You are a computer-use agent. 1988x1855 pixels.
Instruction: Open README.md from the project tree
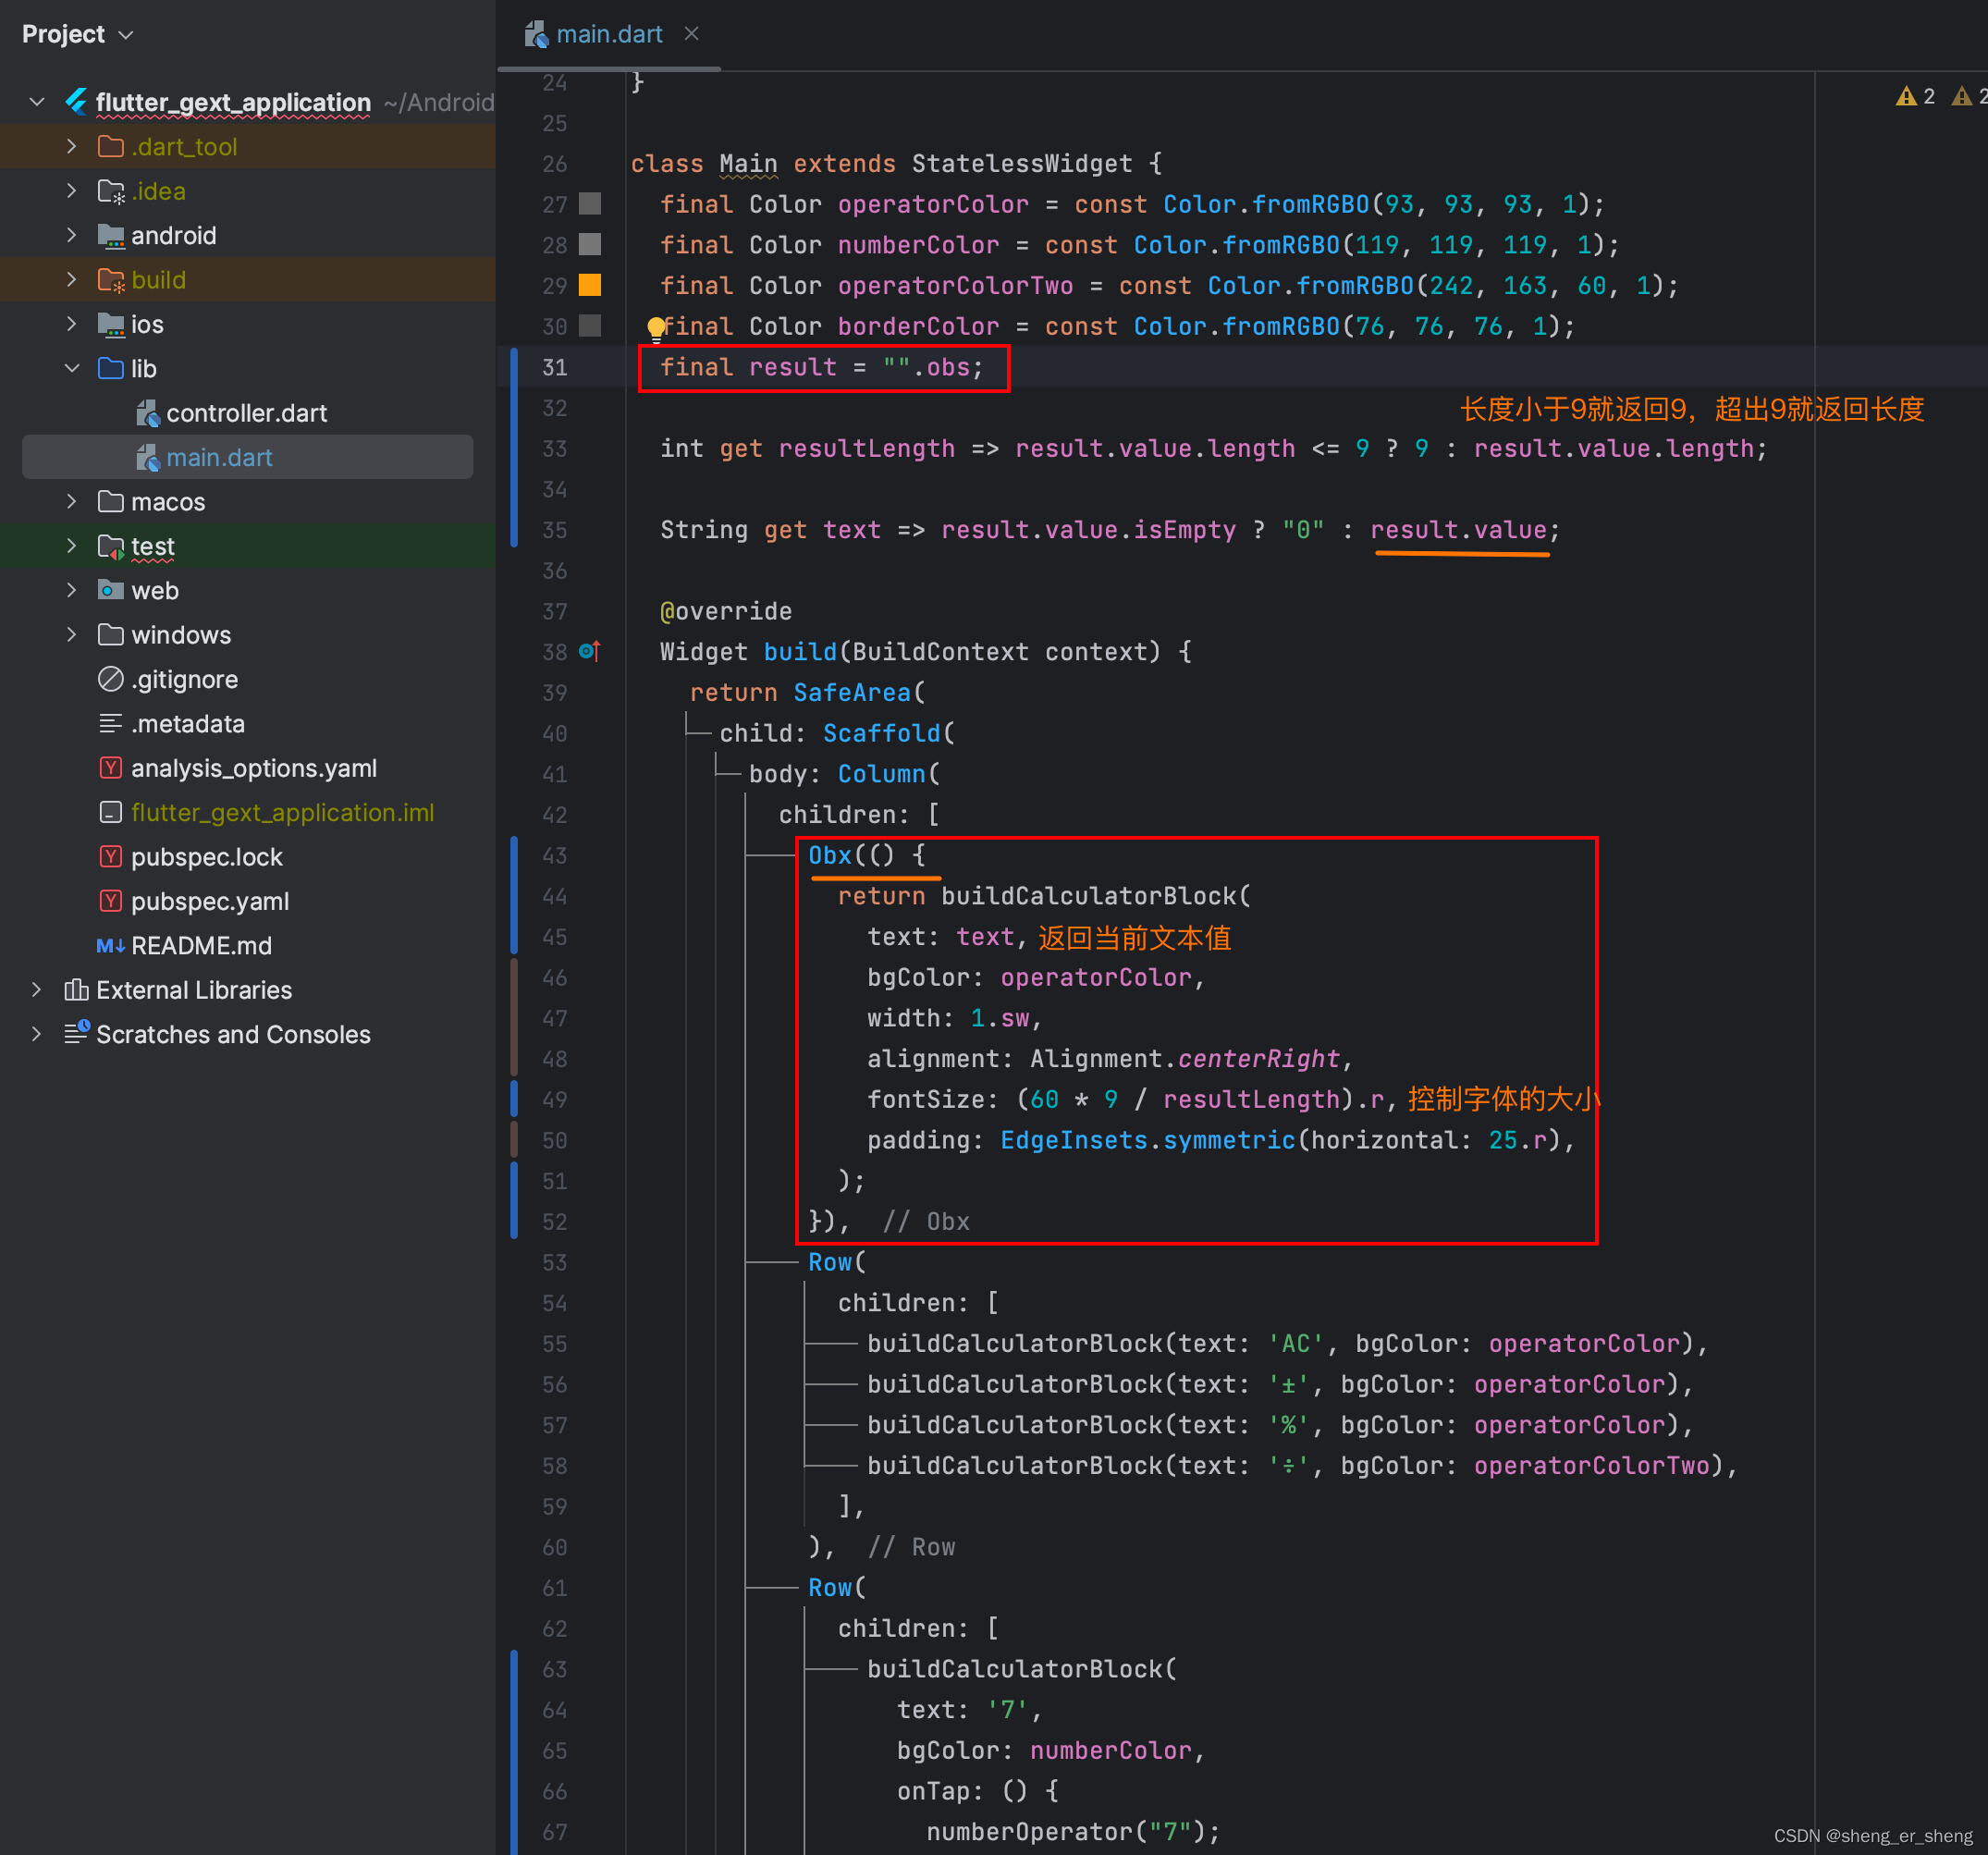pos(201,946)
